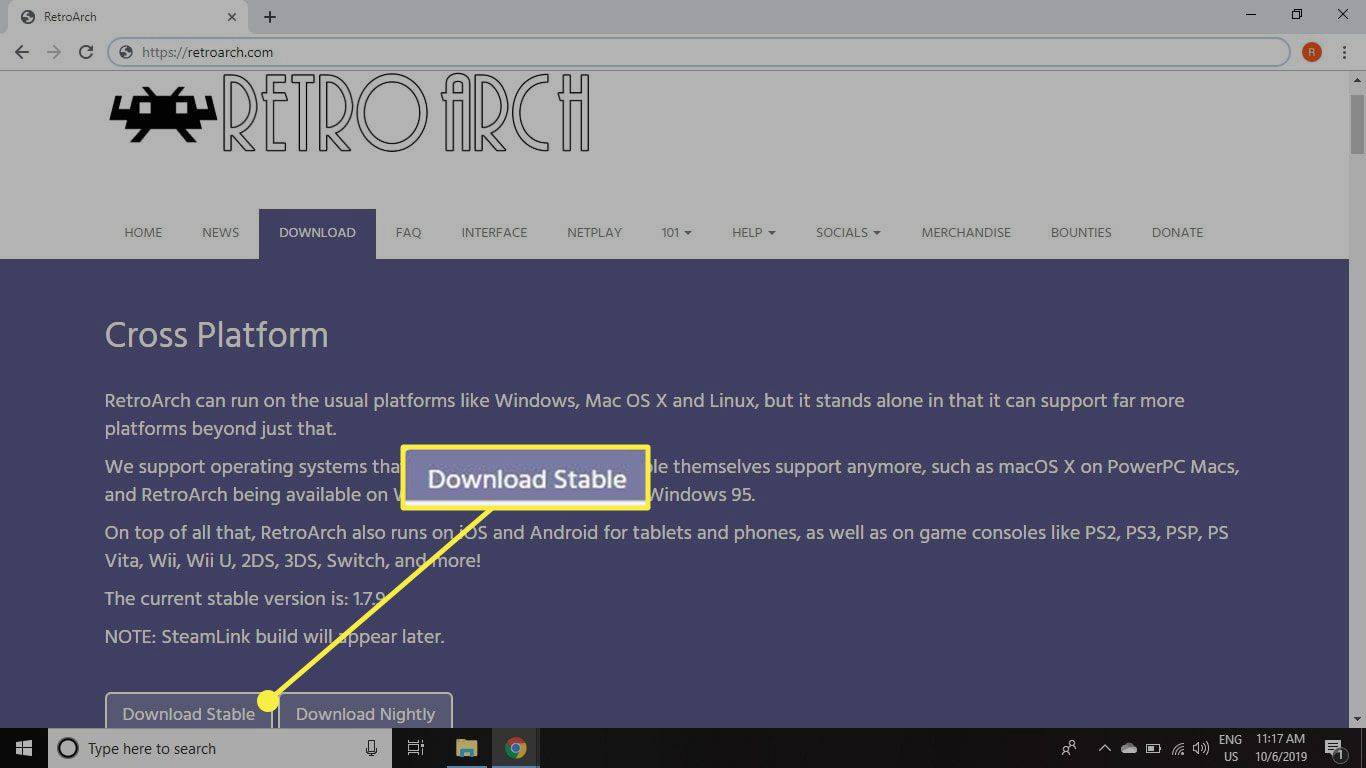Viewport: 1366px width, 768px height.
Task: Open the BOUNTIES nav link
Action: point(1081,232)
